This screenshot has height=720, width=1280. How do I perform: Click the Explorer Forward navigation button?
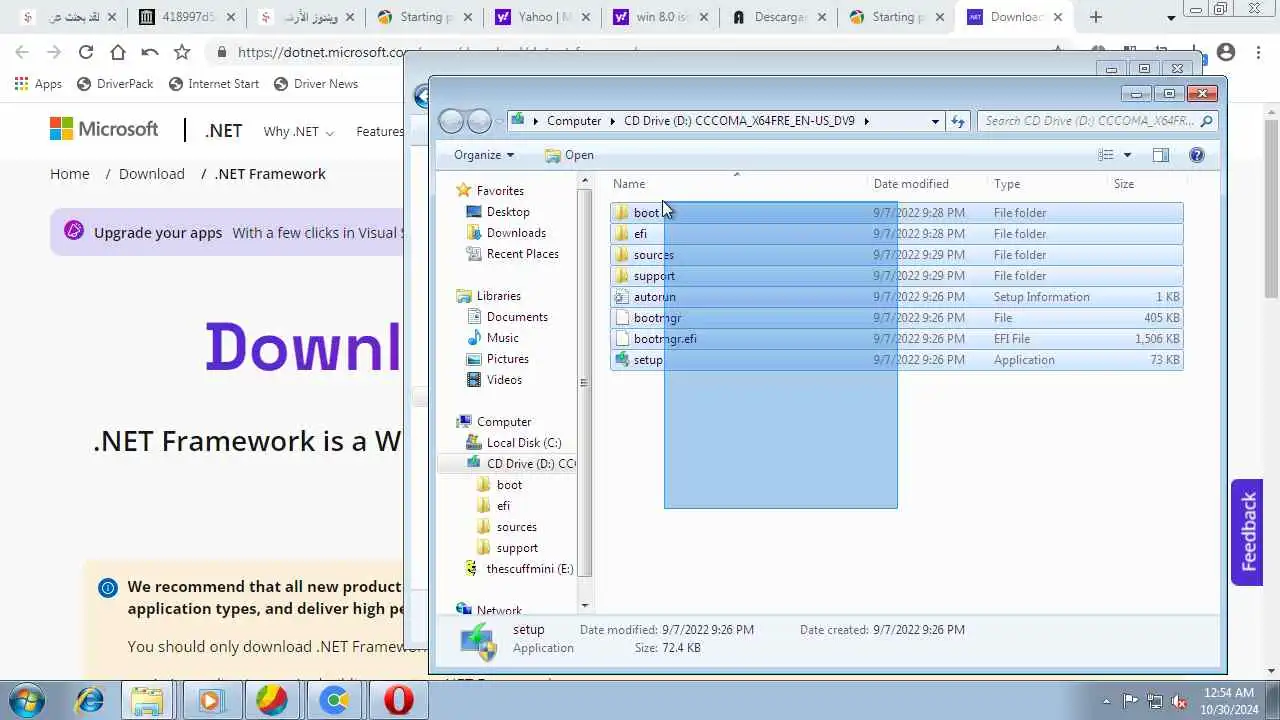(479, 121)
